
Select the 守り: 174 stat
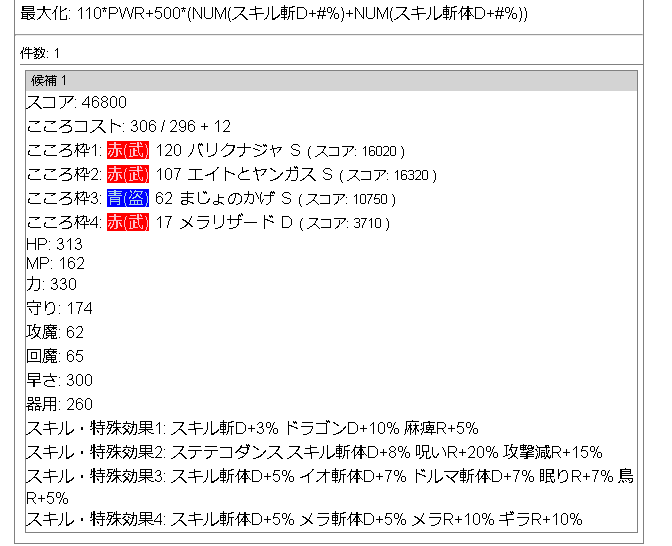[x=59, y=308]
